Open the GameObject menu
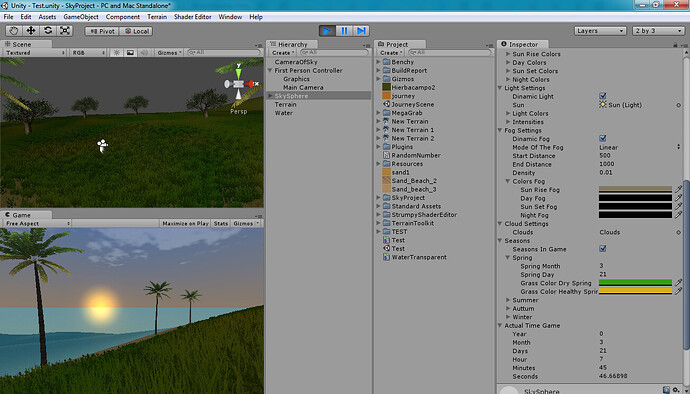The image size is (690, 394). [81, 17]
